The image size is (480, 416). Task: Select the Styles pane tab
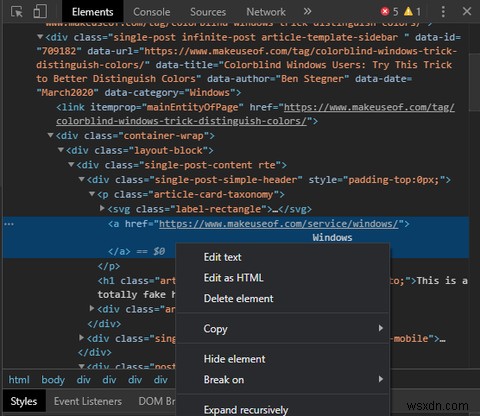[x=24, y=401]
